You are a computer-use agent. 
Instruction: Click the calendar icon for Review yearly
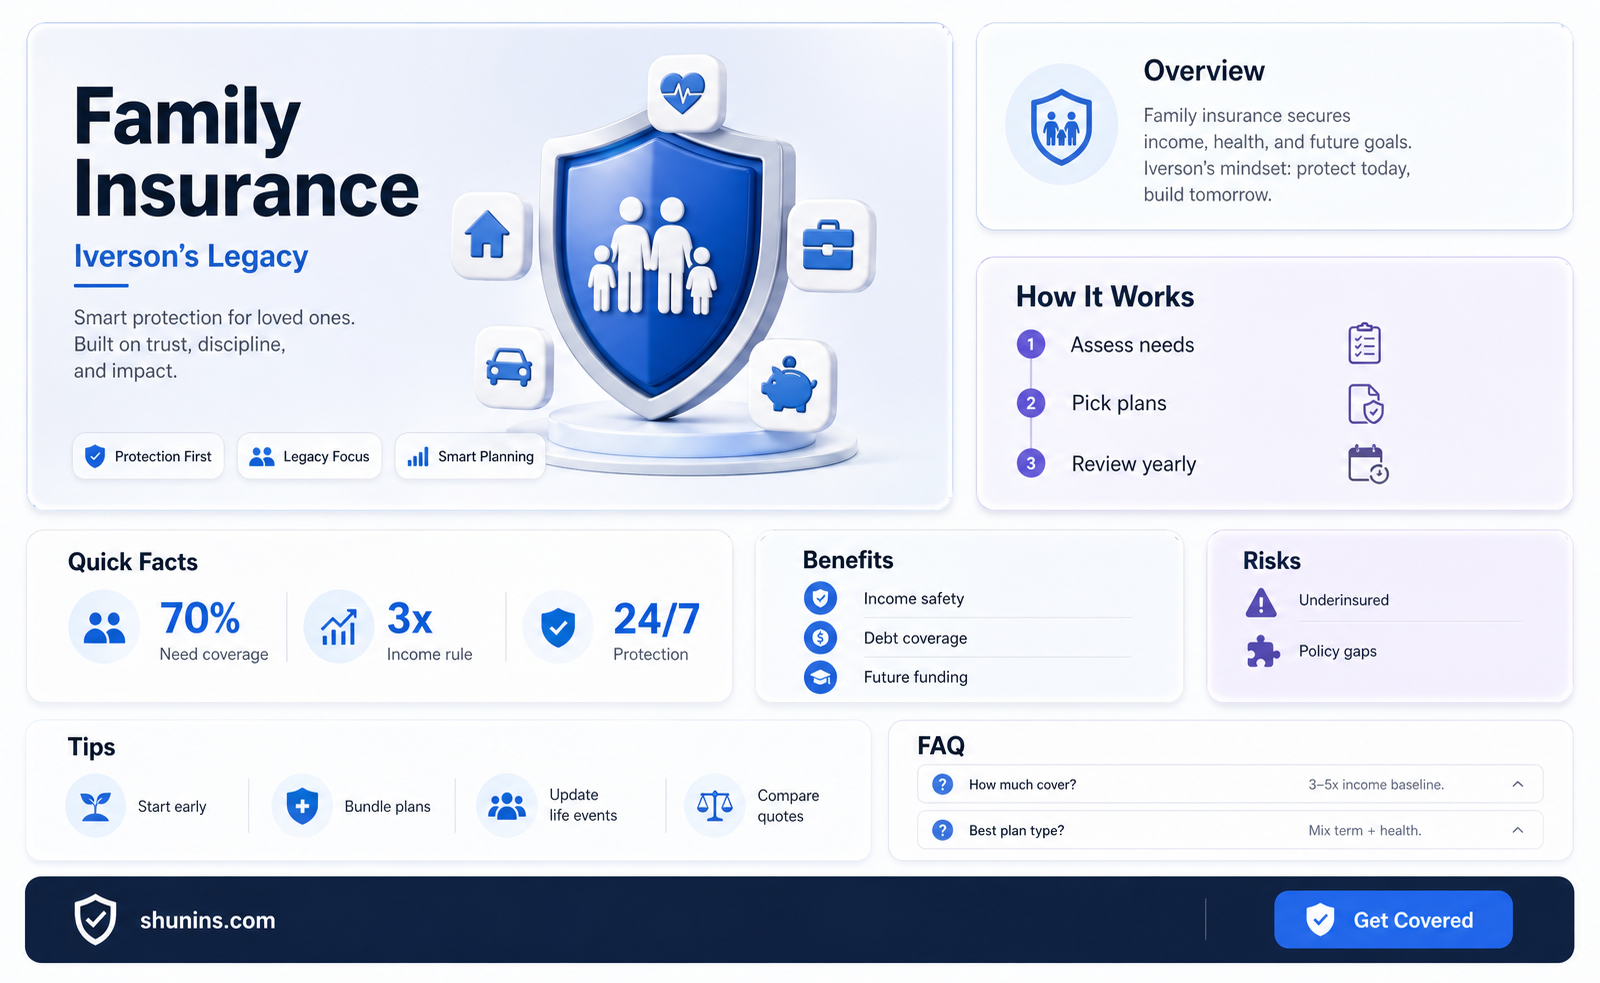pos(1367,464)
